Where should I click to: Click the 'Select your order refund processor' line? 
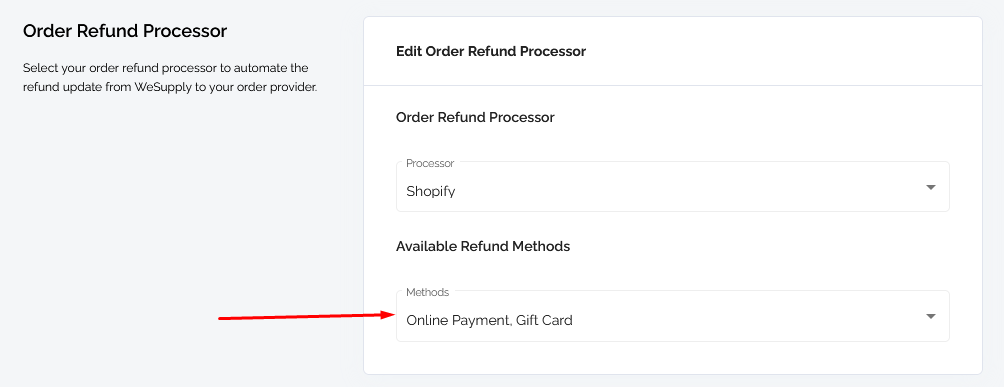[x=166, y=68]
